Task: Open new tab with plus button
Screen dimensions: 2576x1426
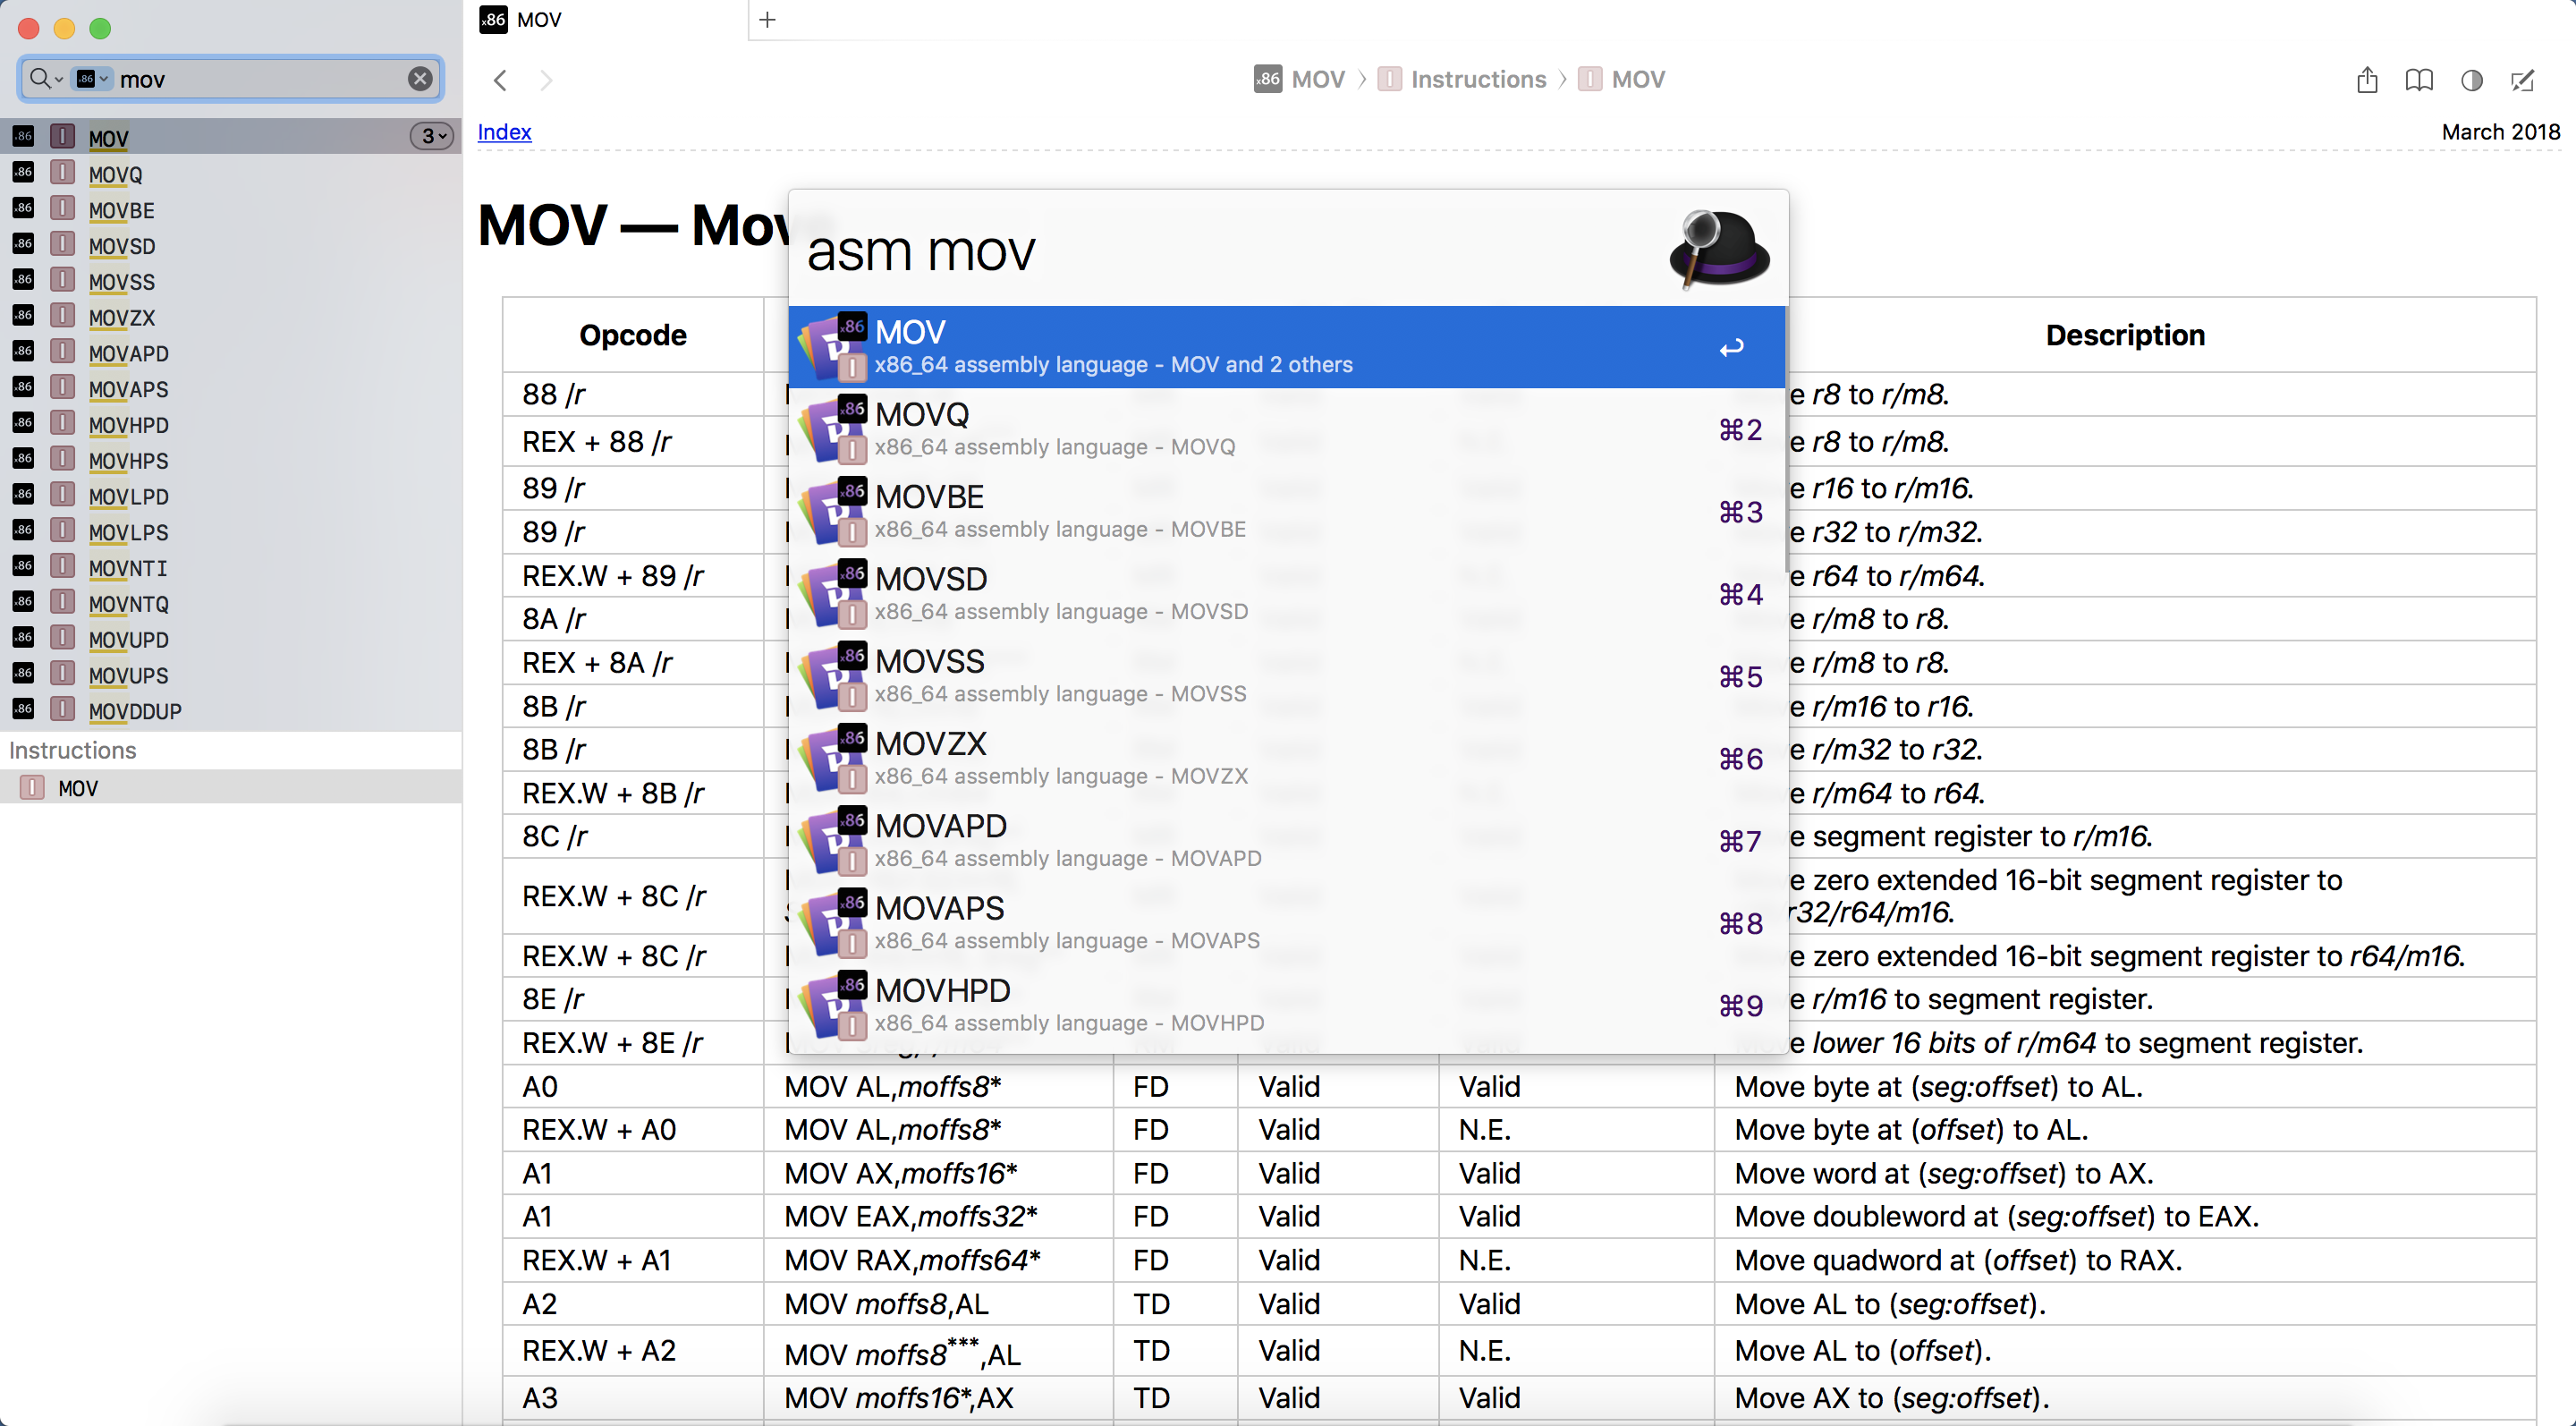Action: tap(767, 20)
